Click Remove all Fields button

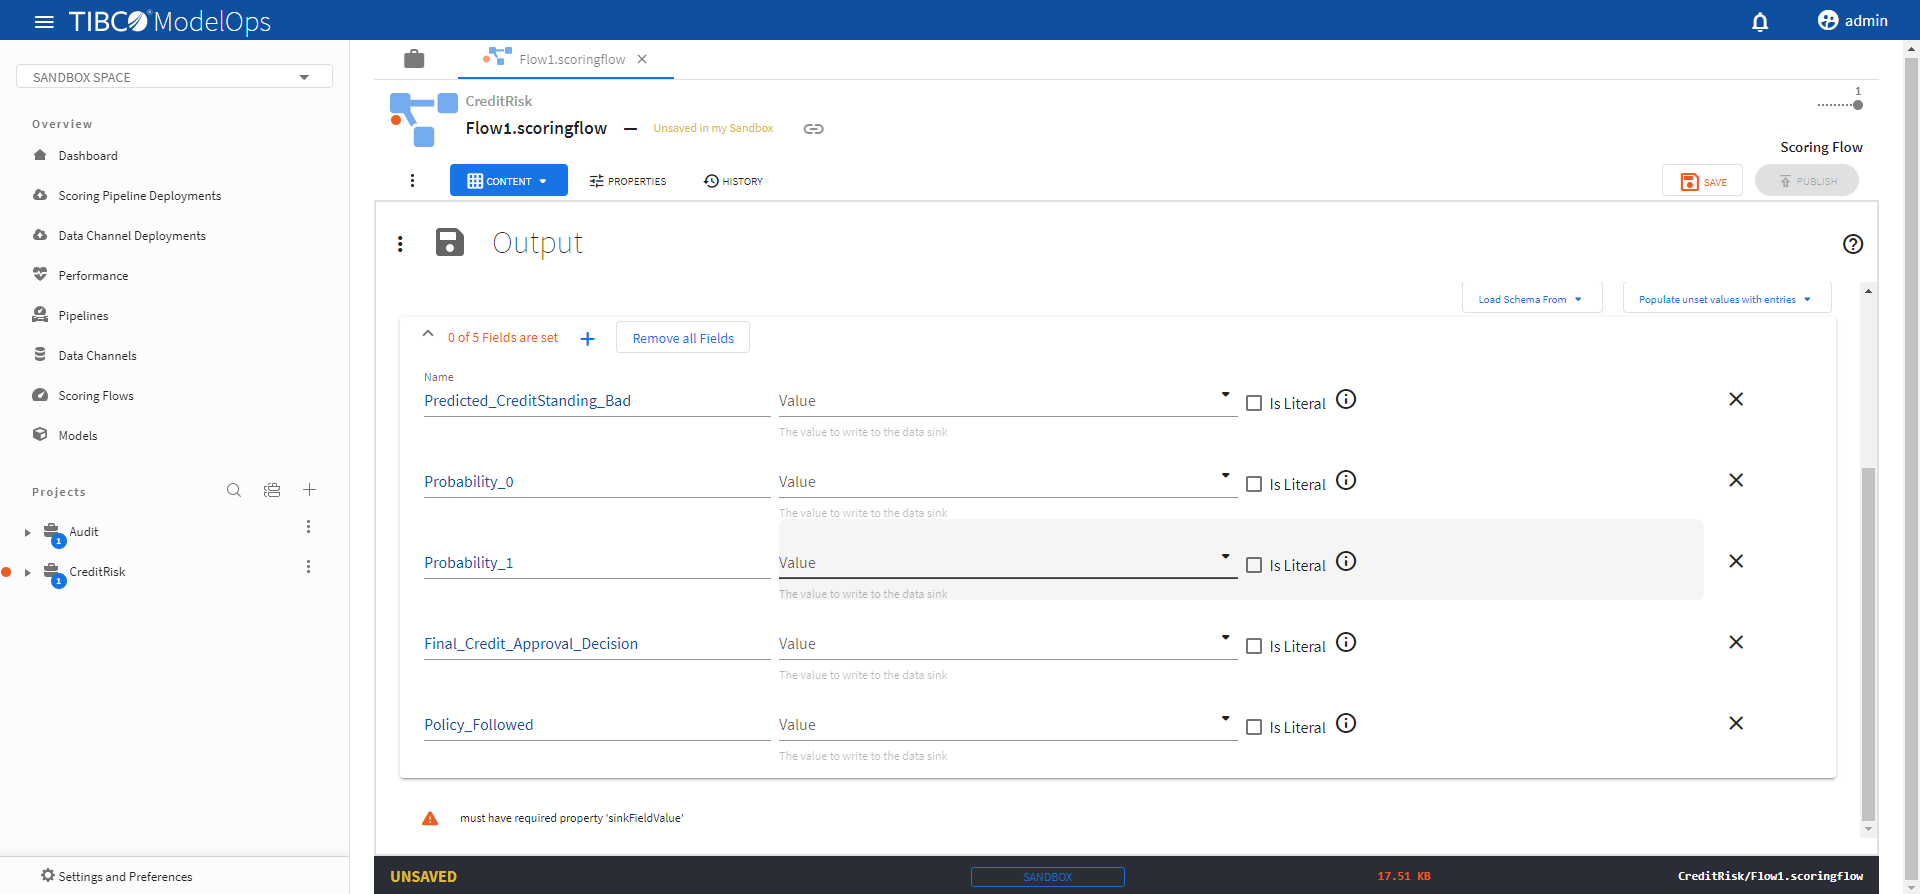click(683, 338)
